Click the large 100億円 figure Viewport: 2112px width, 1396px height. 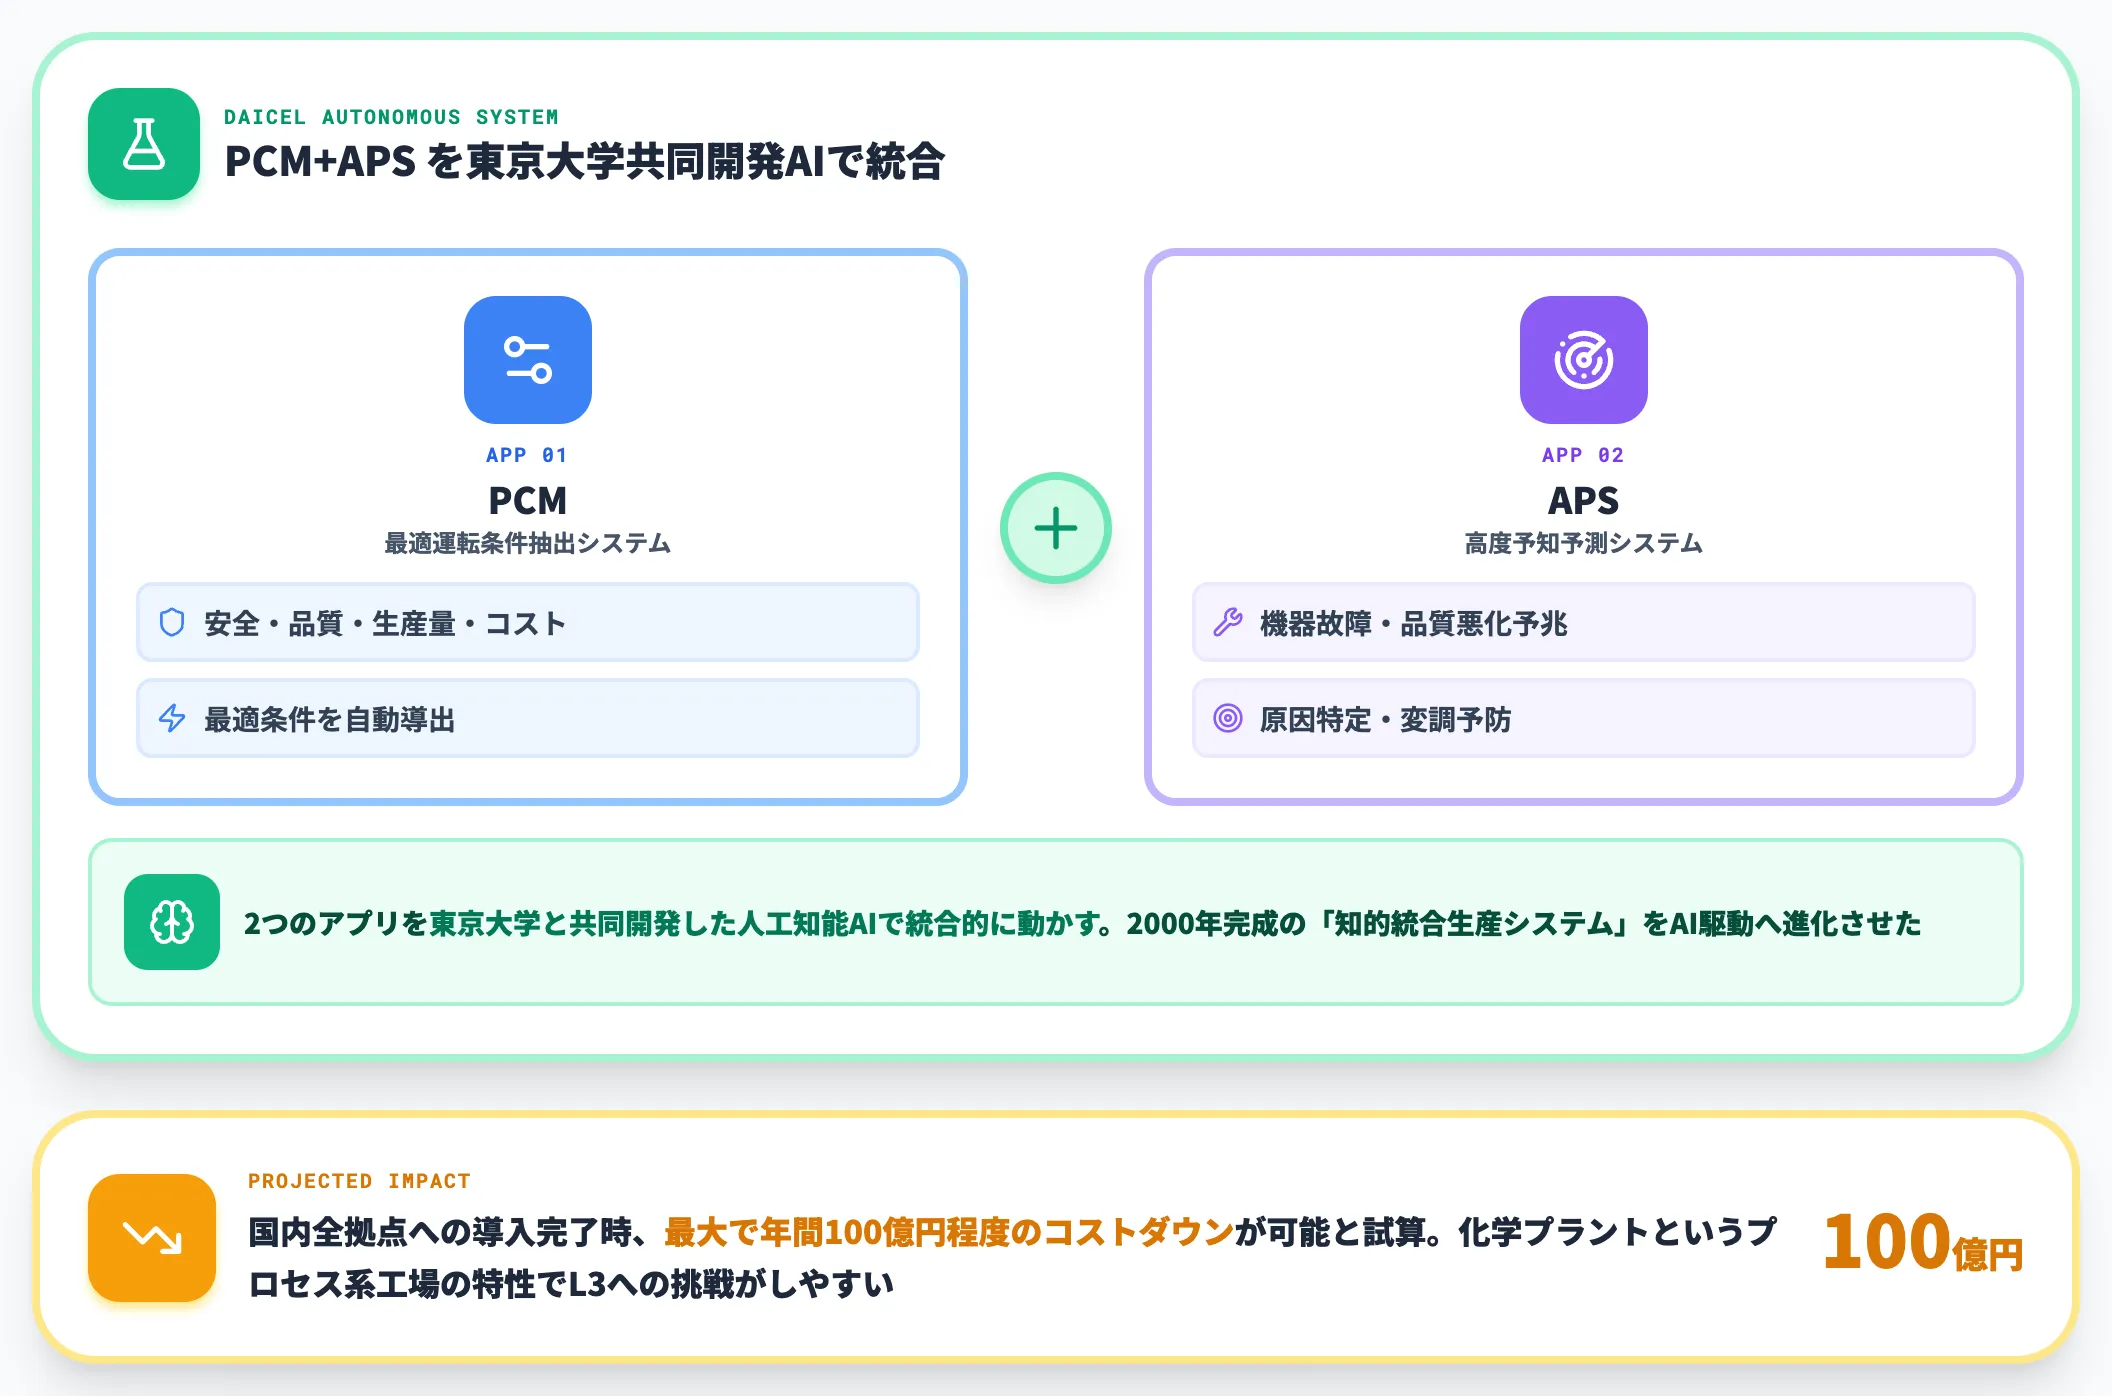[1922, 1242]
